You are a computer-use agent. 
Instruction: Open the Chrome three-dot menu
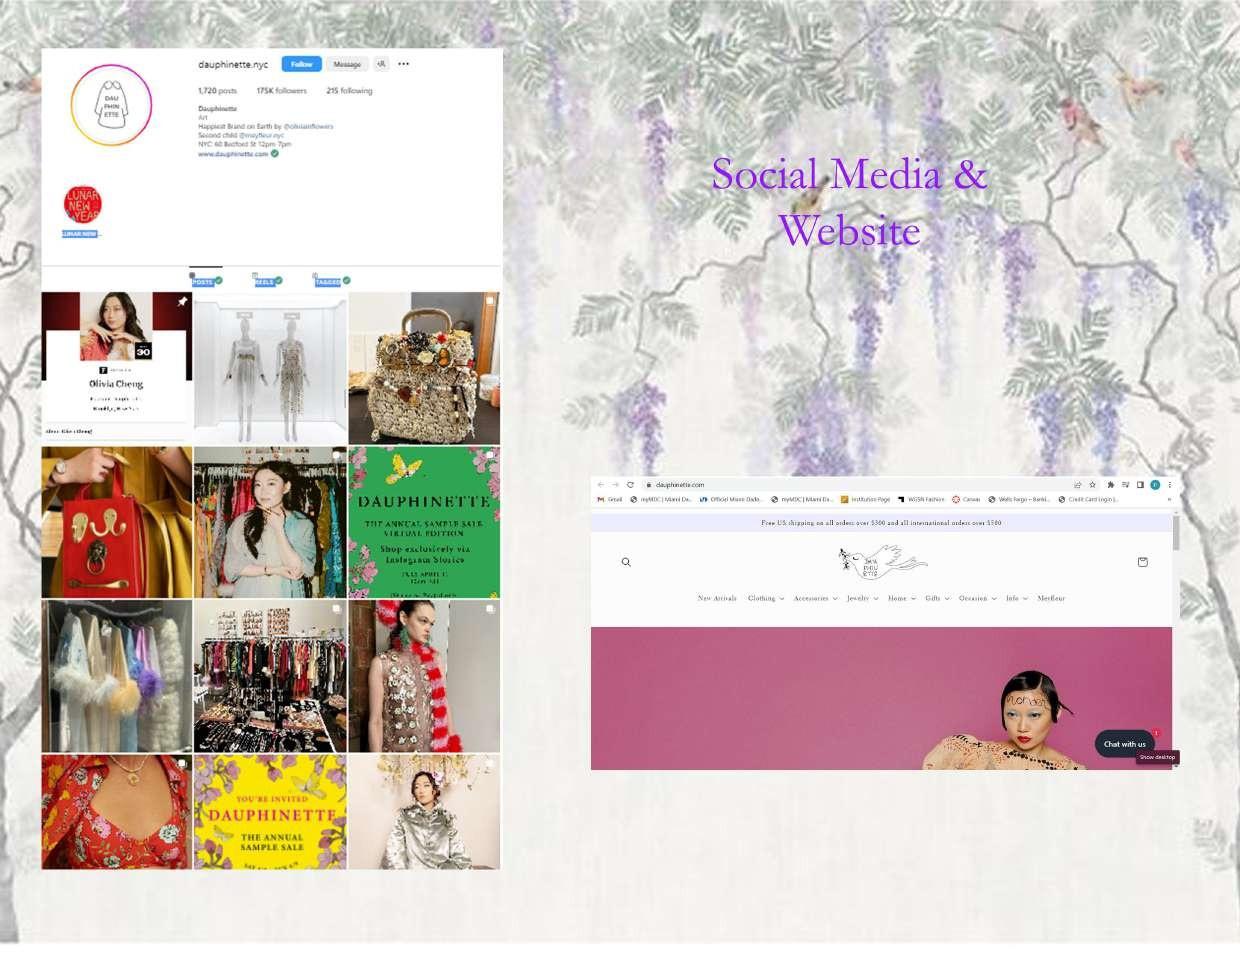(1169, 485)
